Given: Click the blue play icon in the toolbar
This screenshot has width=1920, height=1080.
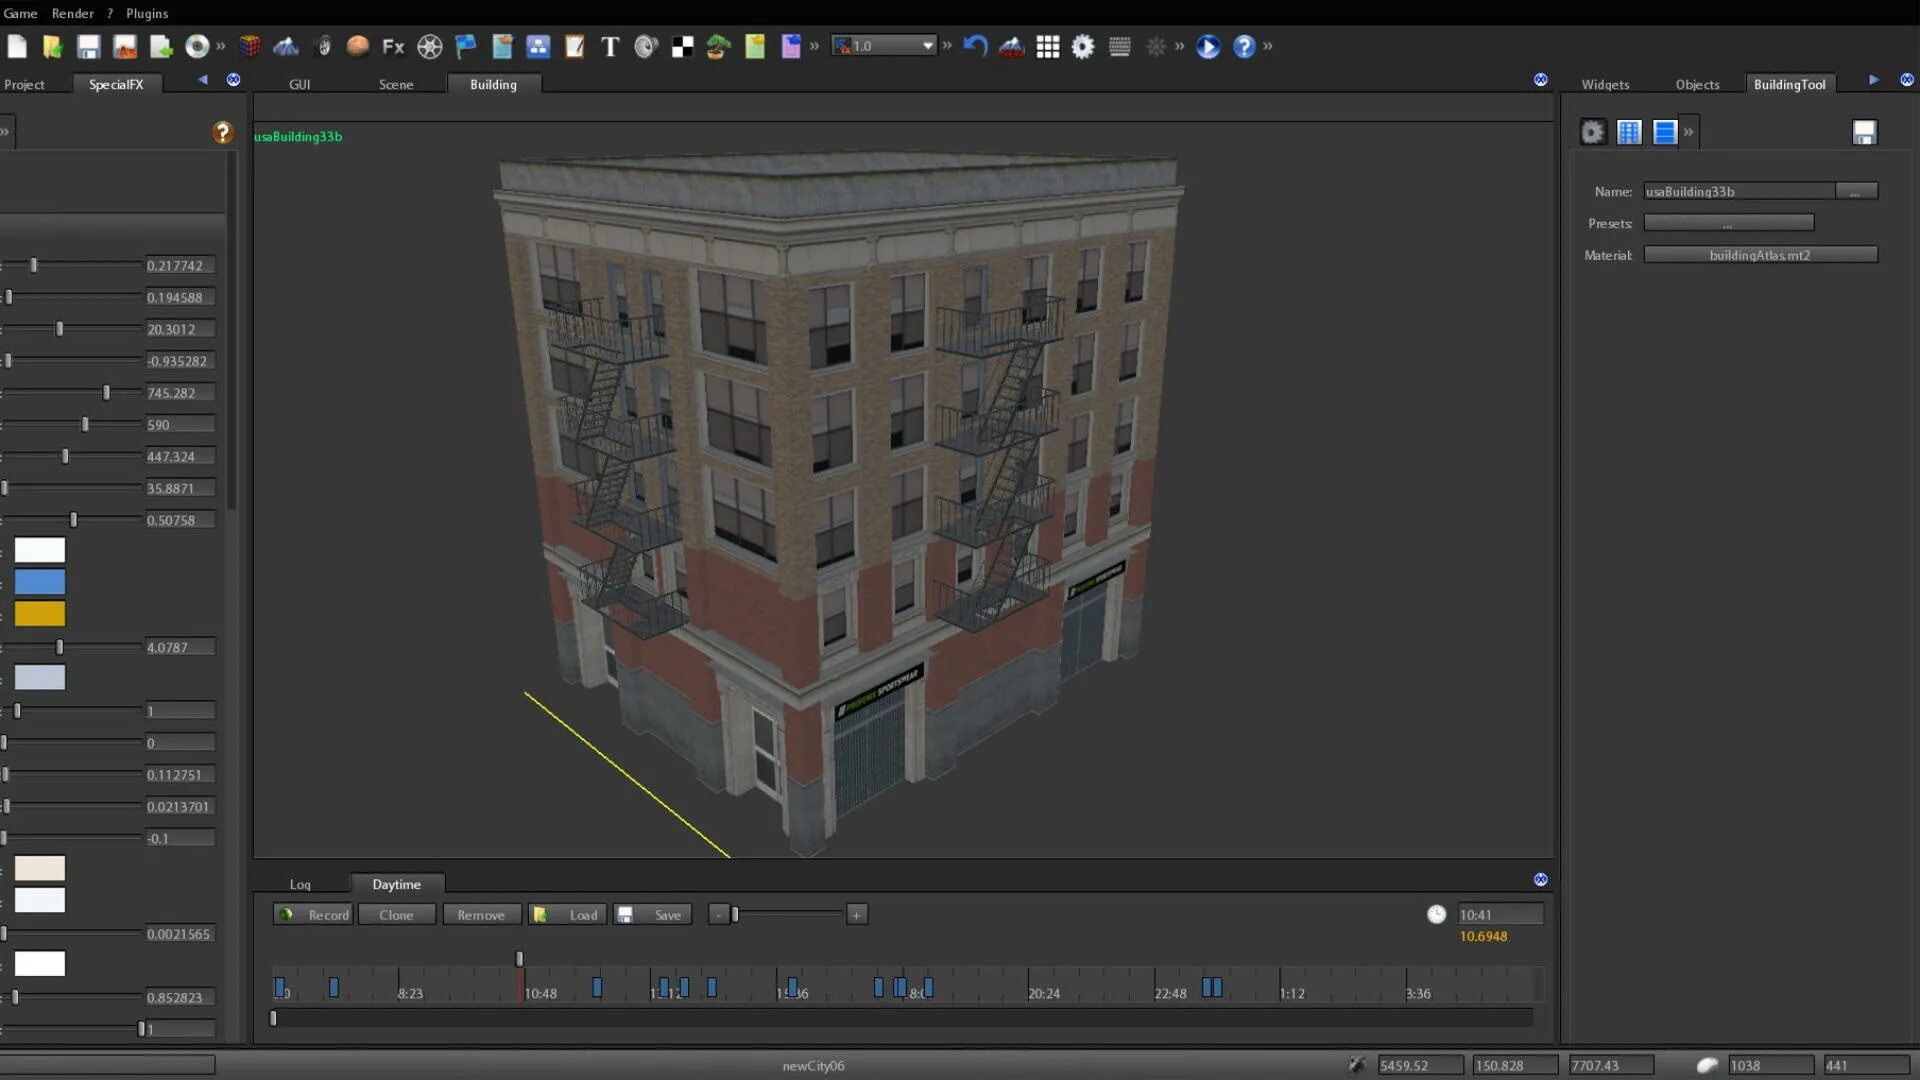Looking at the screenshot, I should (1208, 46).
